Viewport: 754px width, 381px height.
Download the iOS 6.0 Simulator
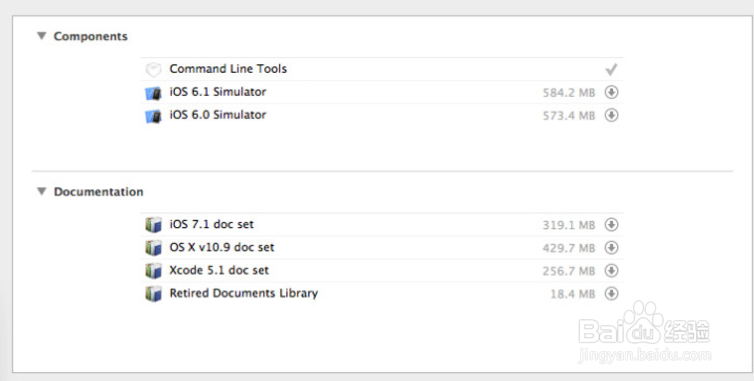(x=611, y=115)
